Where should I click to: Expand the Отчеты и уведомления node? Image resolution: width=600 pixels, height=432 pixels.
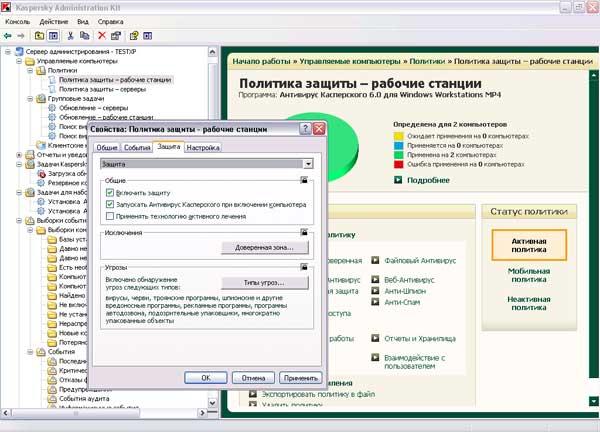tap(19, 155)
